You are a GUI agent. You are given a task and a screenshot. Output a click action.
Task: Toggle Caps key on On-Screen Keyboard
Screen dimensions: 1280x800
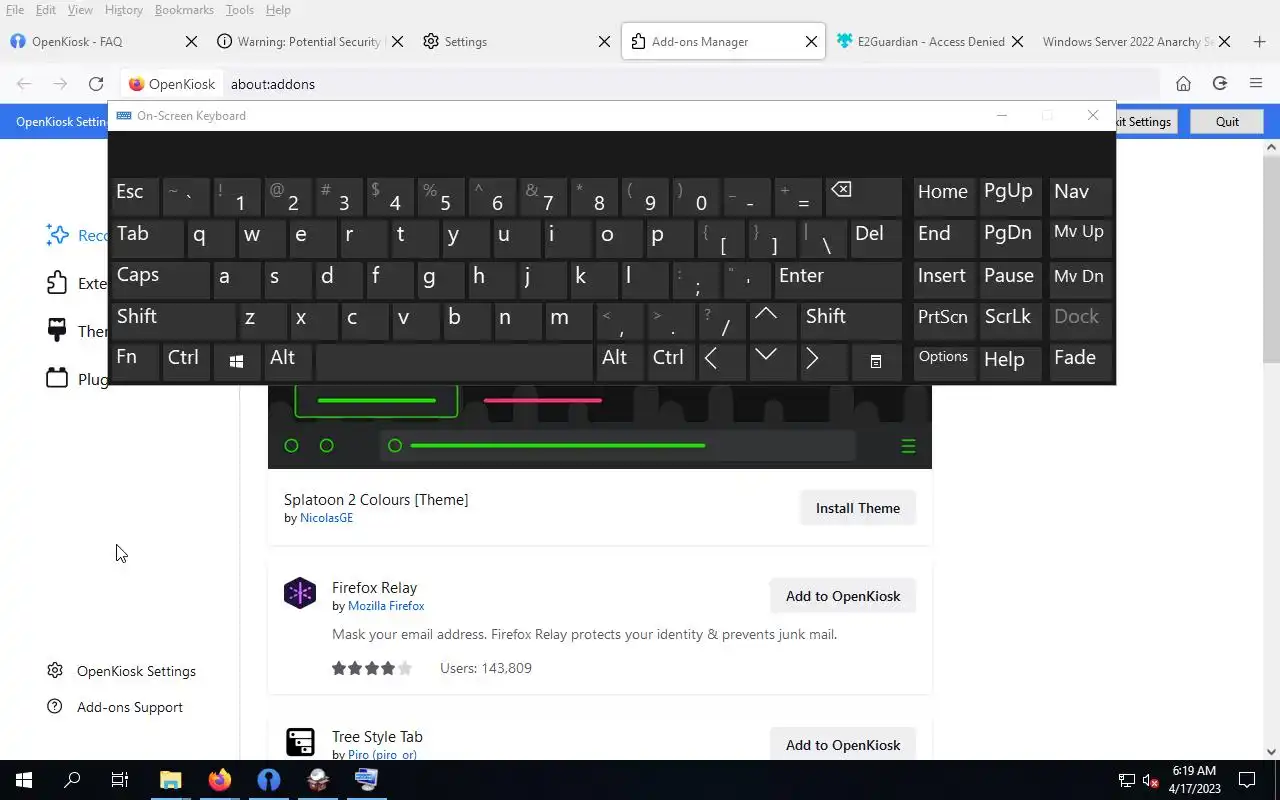160,279
